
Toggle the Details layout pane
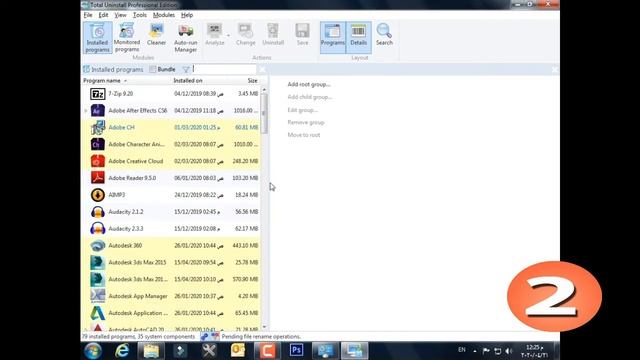[x=358, y=38]
